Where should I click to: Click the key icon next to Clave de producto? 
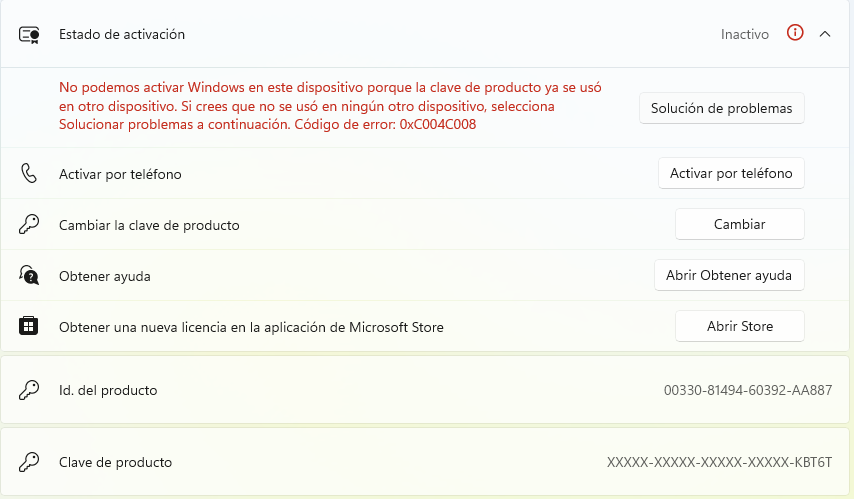[29, 462]
